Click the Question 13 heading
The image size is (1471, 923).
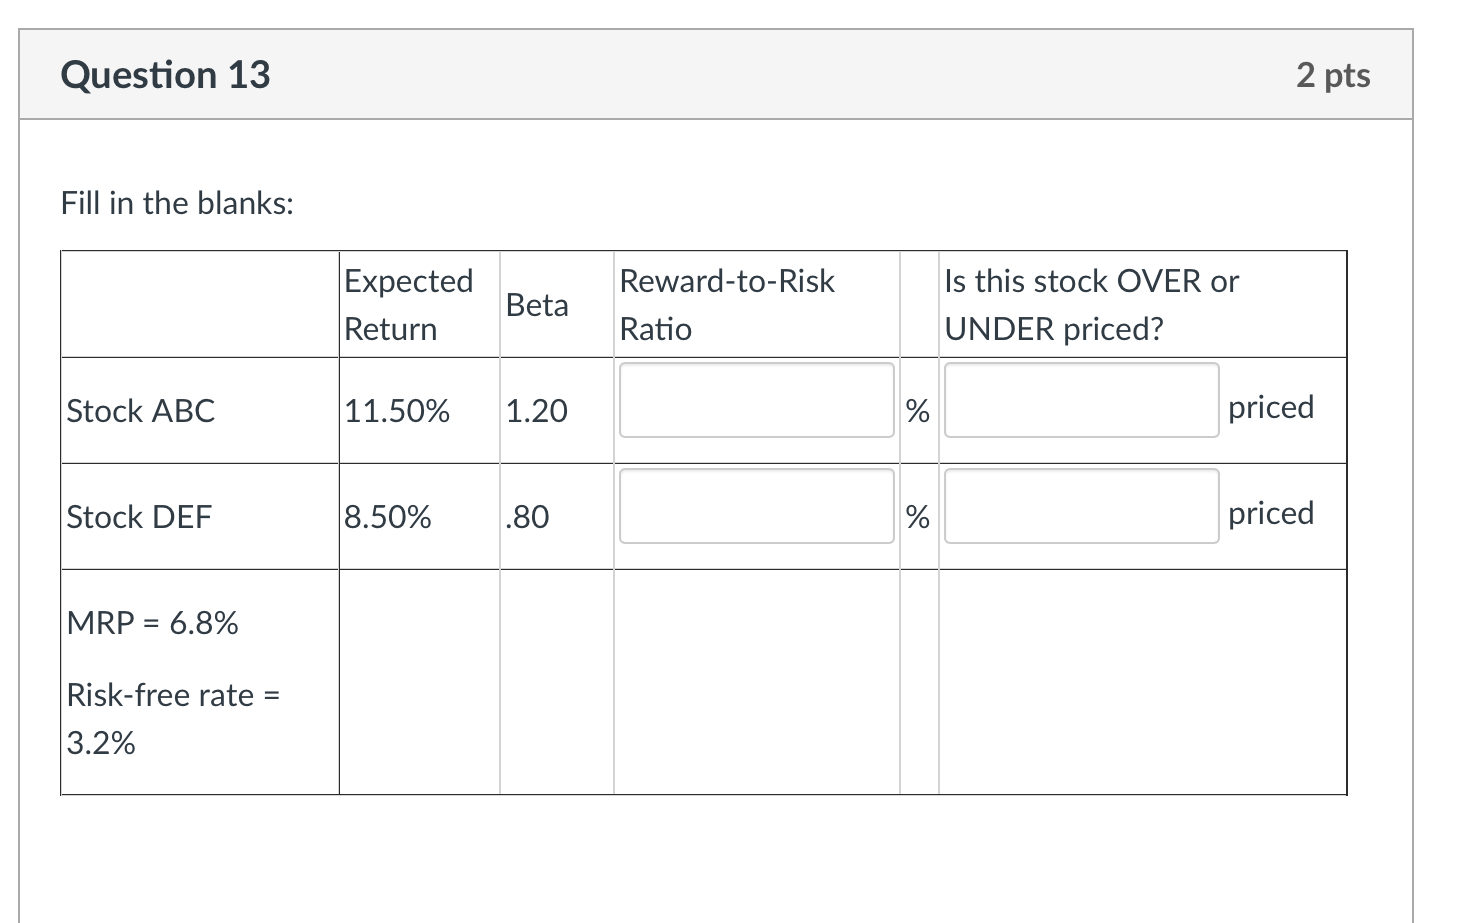(x=165, y=75)
